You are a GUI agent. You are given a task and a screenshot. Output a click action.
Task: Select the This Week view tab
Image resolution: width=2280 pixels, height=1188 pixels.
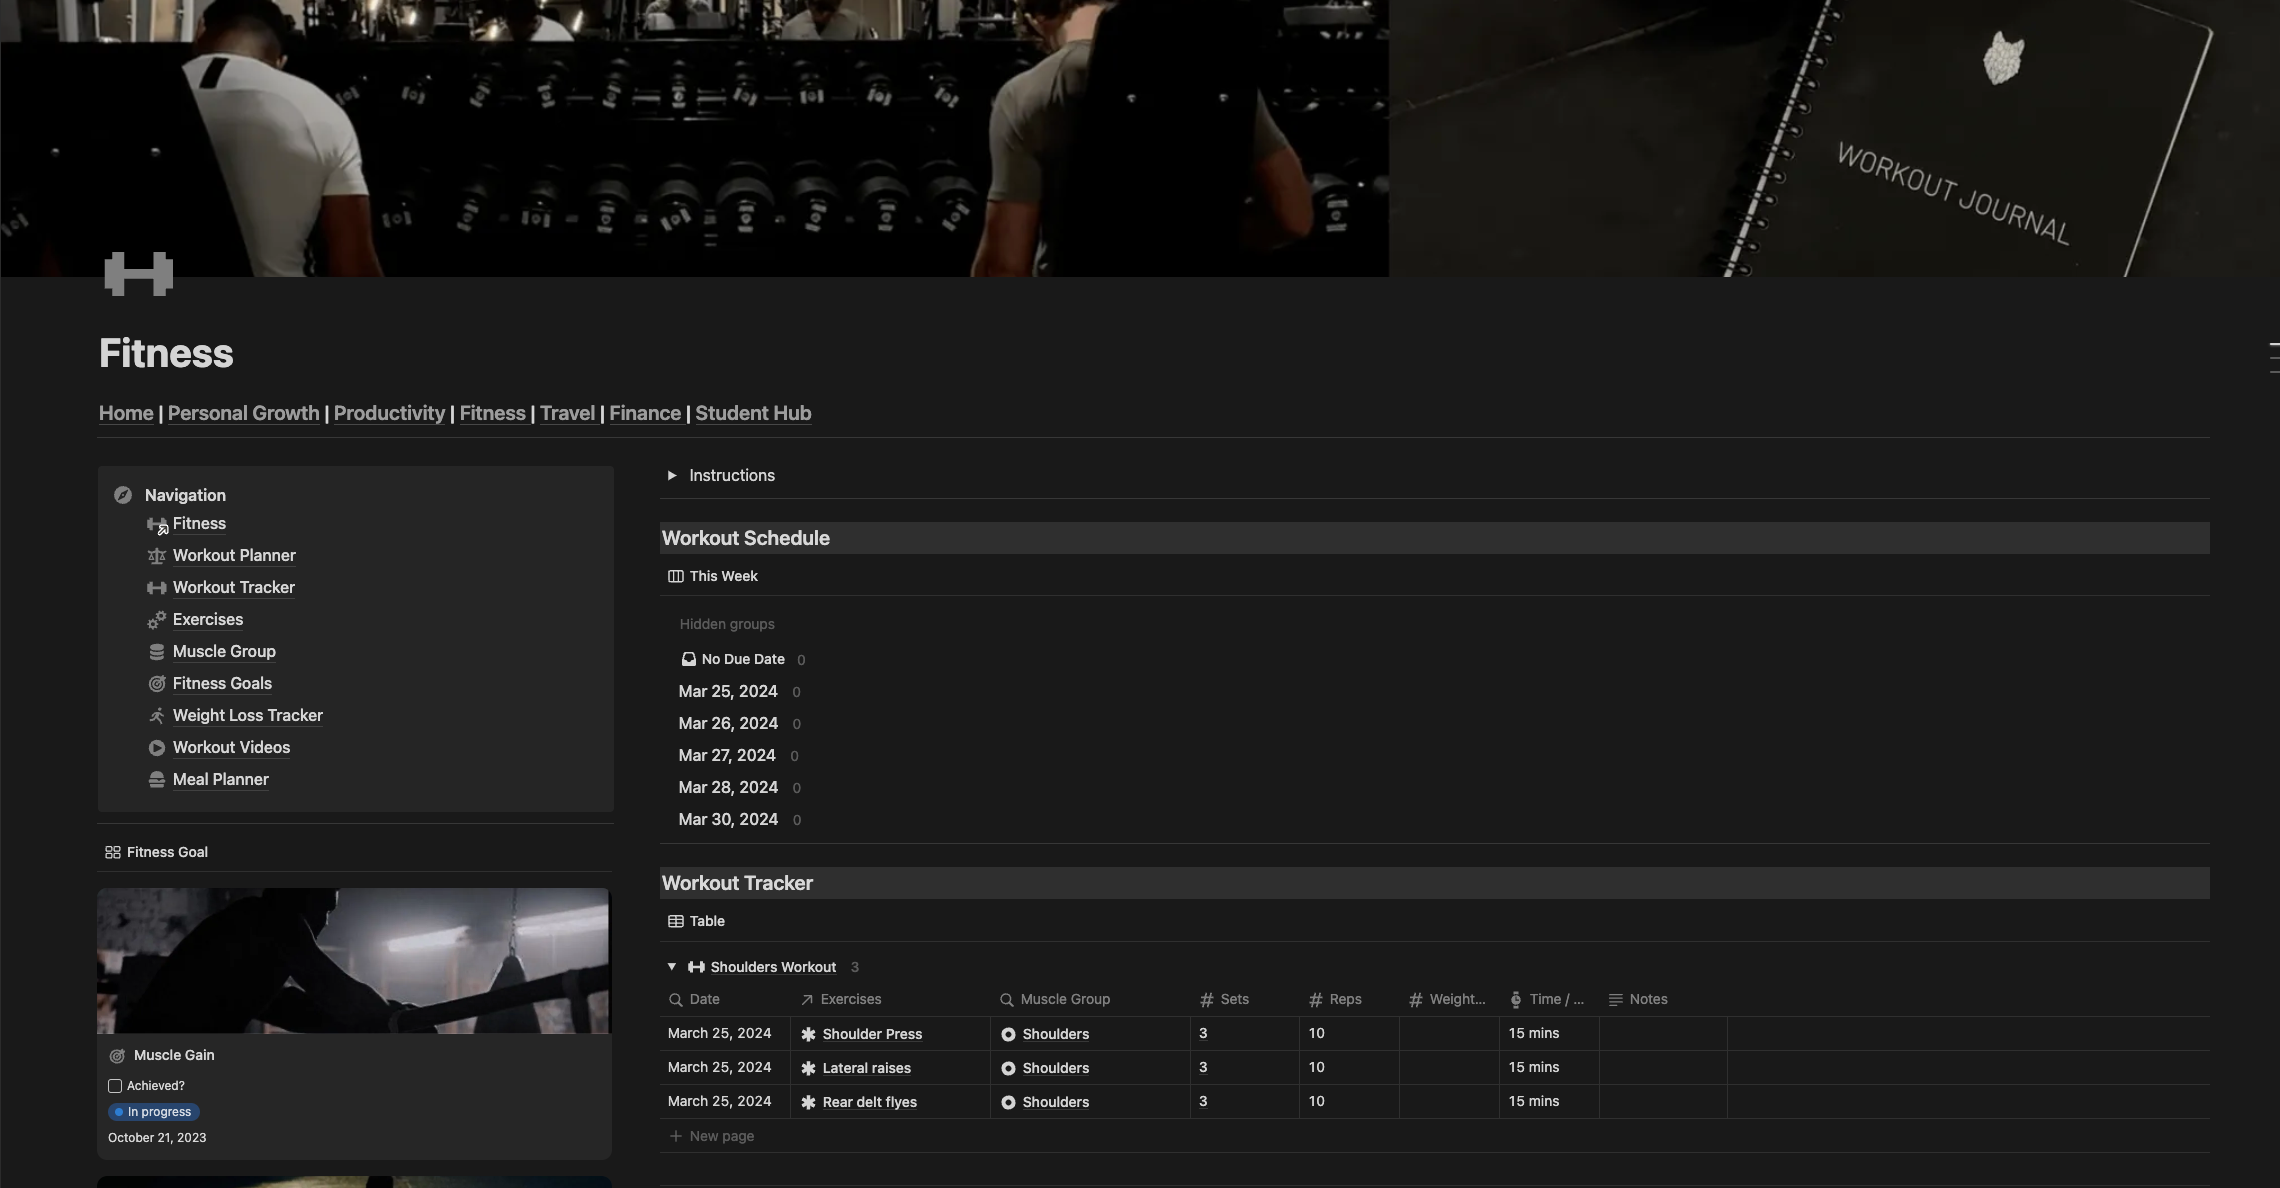[713, 576]
